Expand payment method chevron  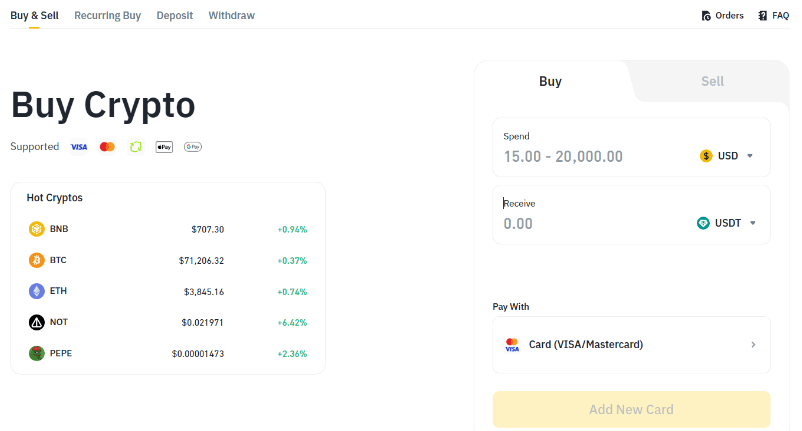tap(753, 345)
